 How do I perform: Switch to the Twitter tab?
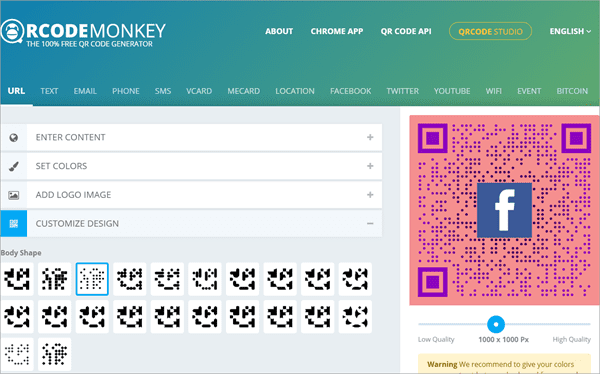[x=403, y=91]
